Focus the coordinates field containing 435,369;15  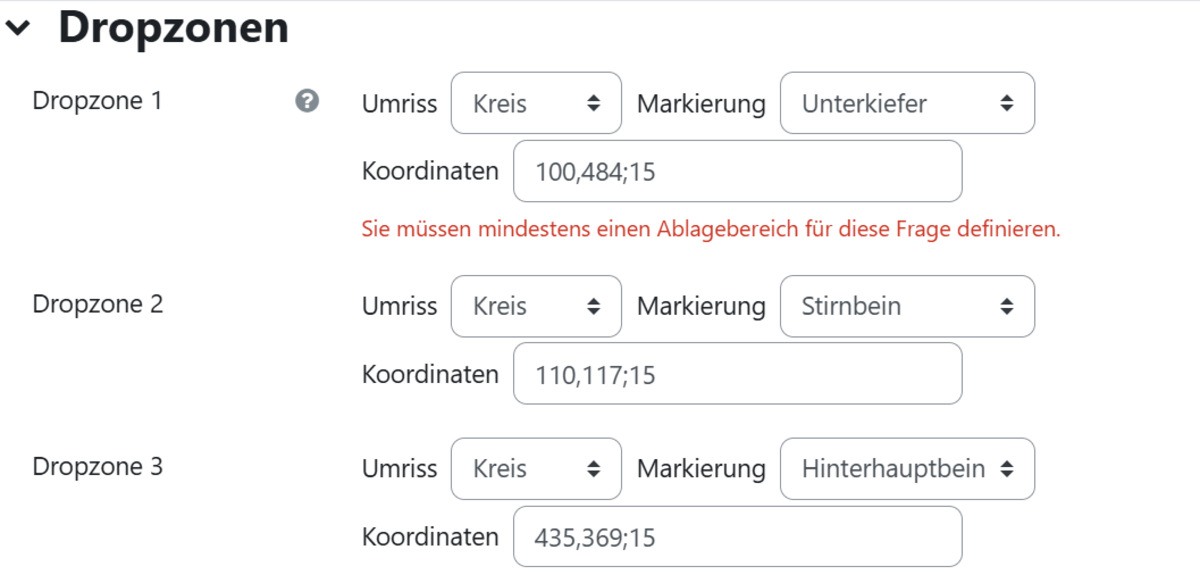pos(737,537)
